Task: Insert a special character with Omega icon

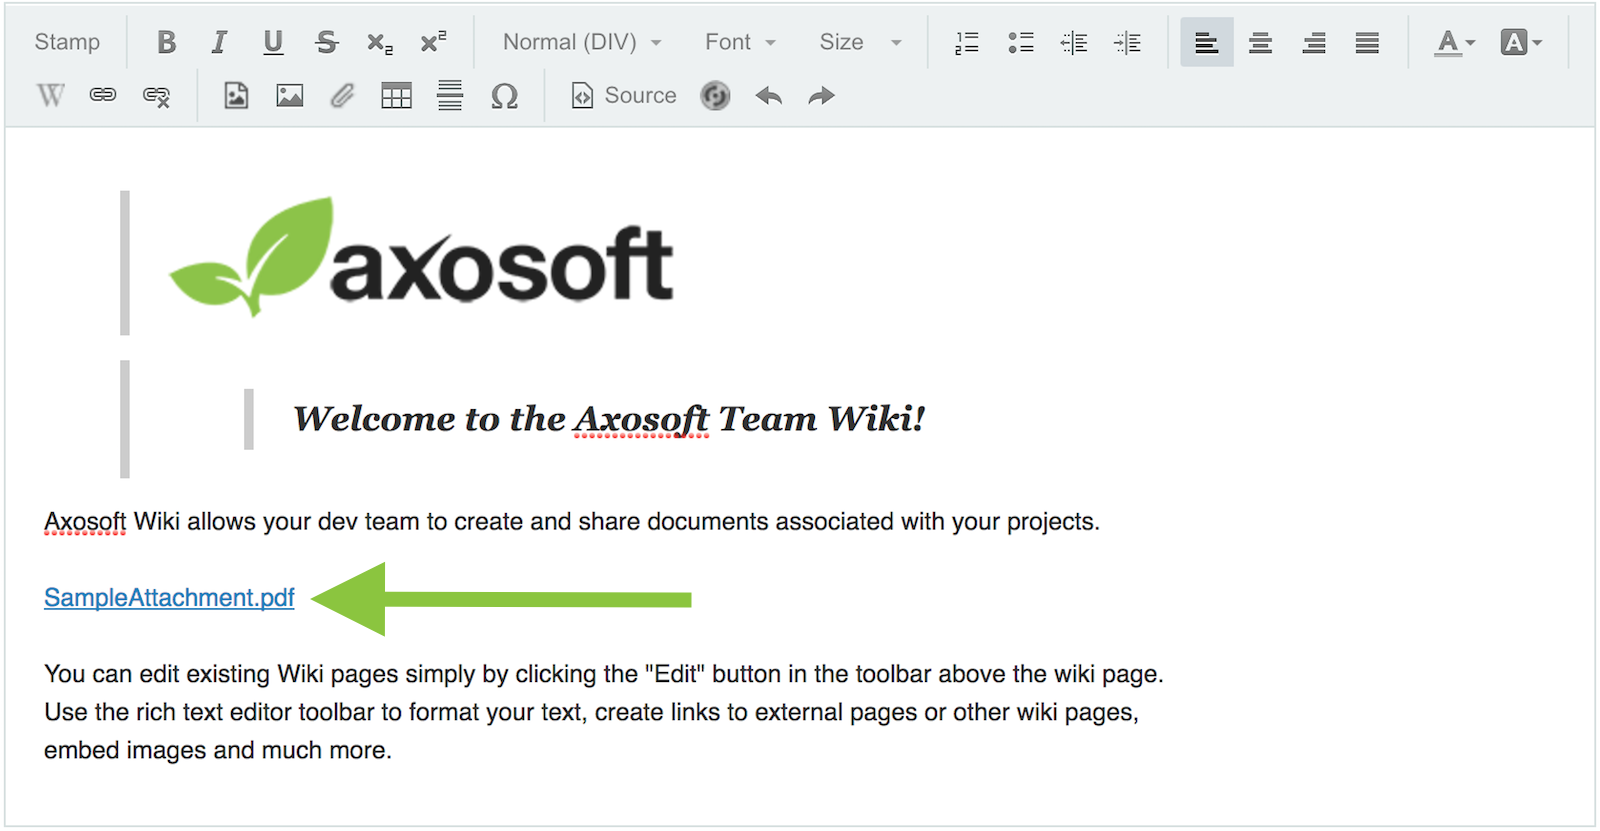Action: pyautogui.click(x=504, y=95)
